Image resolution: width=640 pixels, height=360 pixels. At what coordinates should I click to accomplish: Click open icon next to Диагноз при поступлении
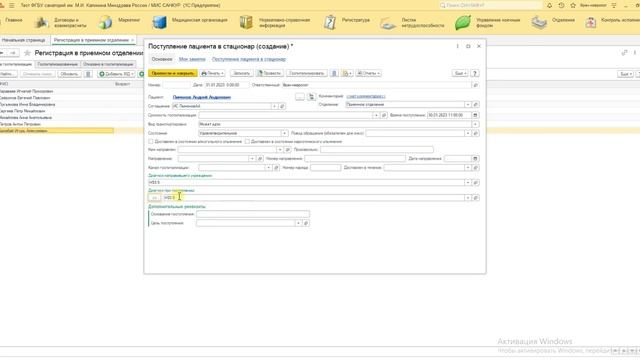476,198
